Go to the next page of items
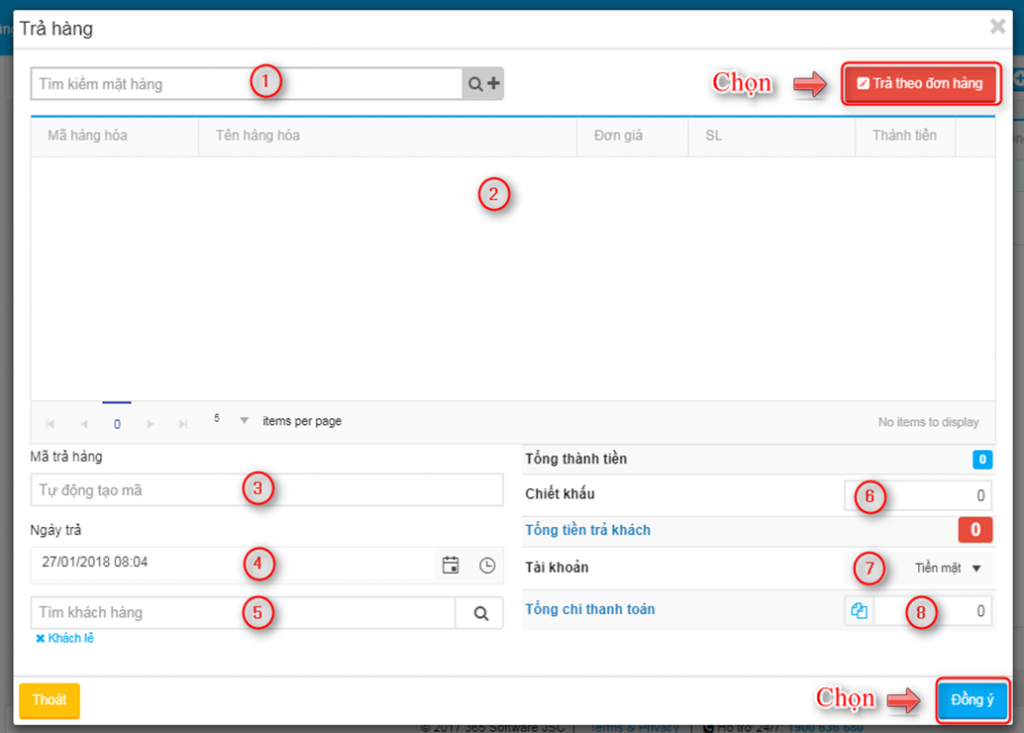Image resolution: width=1024 pixels, height=733 pixels. pos(150,424)
